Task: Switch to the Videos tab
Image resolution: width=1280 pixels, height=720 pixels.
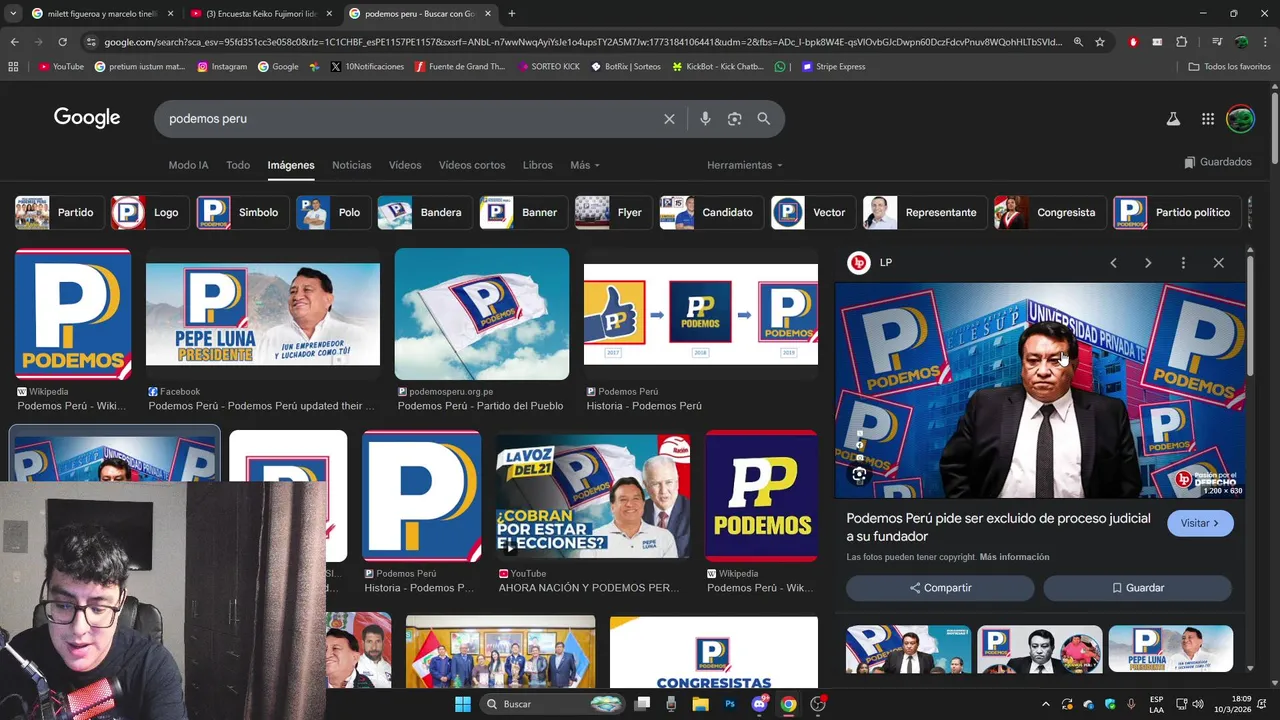Action: pyautogui.click(x=405, y=165)
